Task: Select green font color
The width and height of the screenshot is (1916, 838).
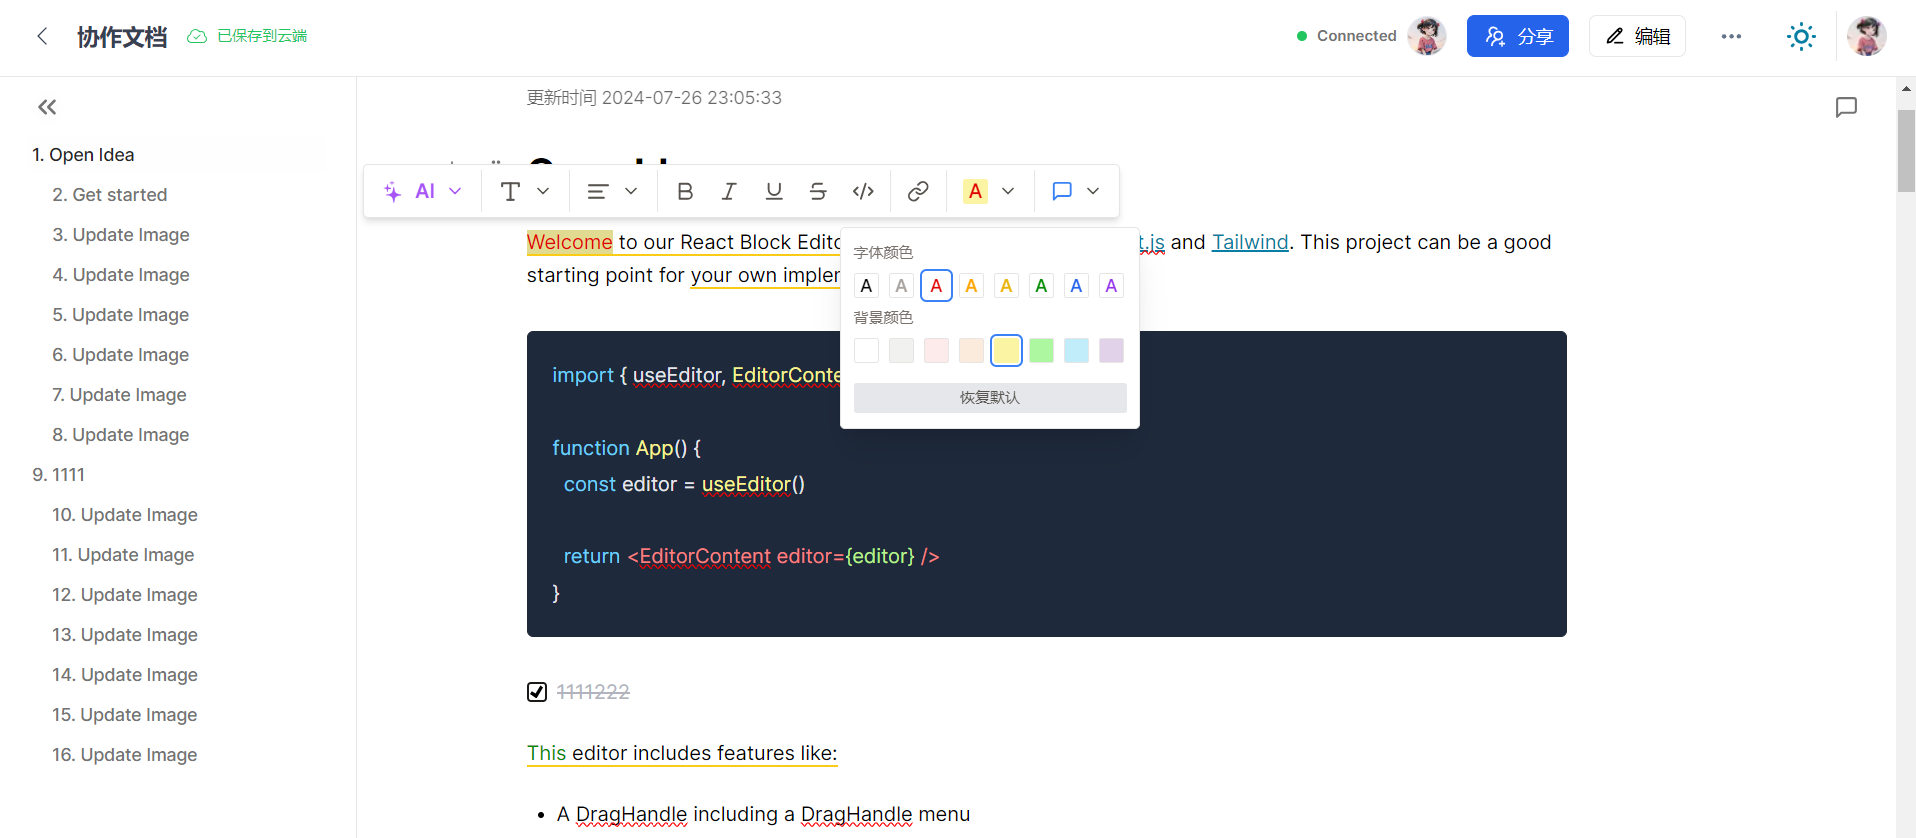Action: click(1041, 286)
